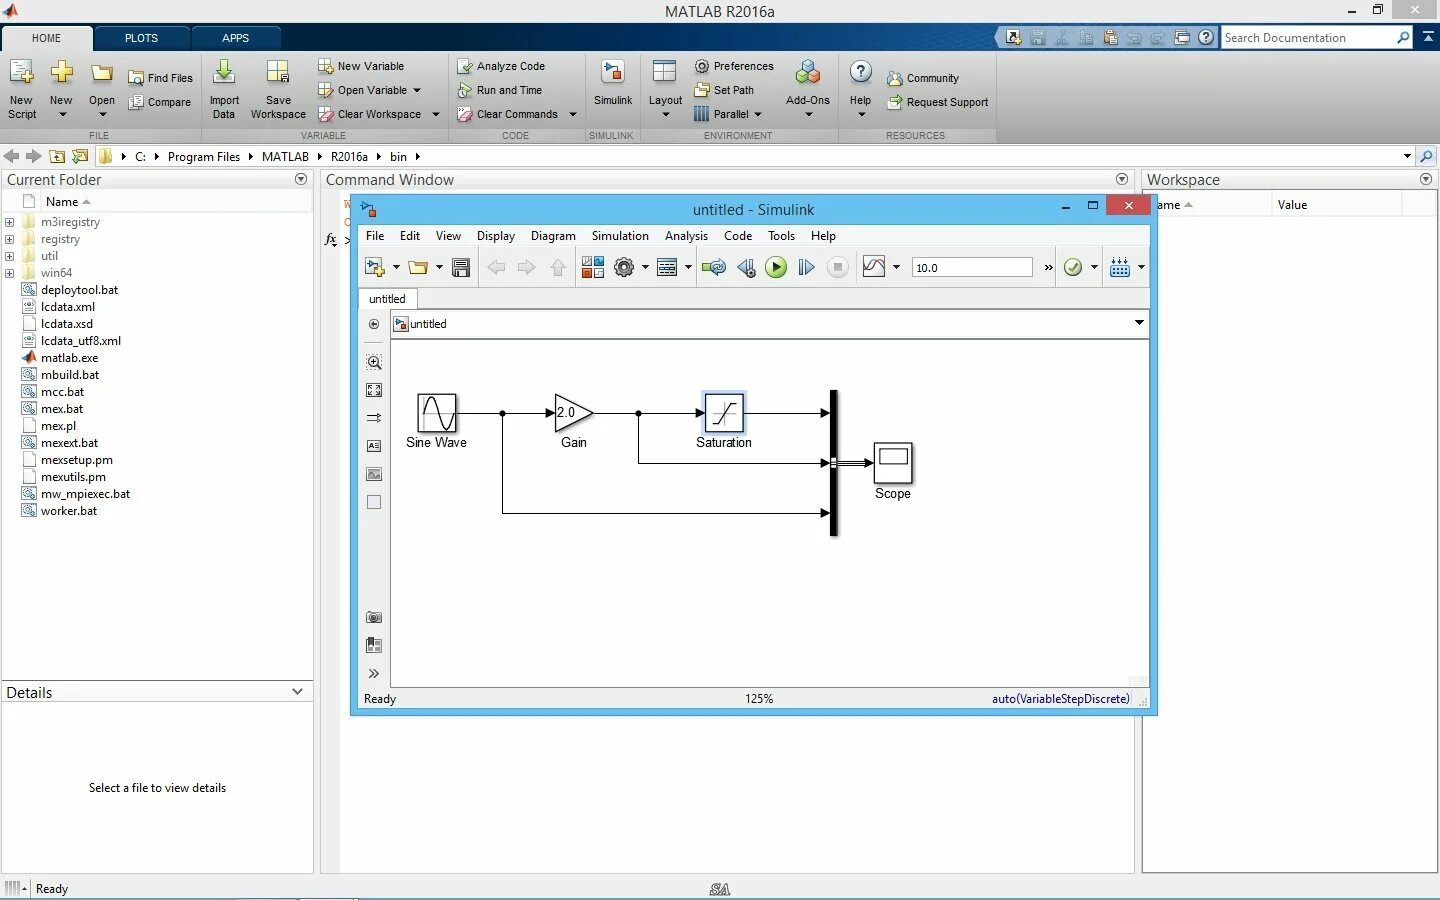Open the Layout dropdown
Viewport: 1440px width, 900px height.
pyautogui.click(x=665, y=89)
